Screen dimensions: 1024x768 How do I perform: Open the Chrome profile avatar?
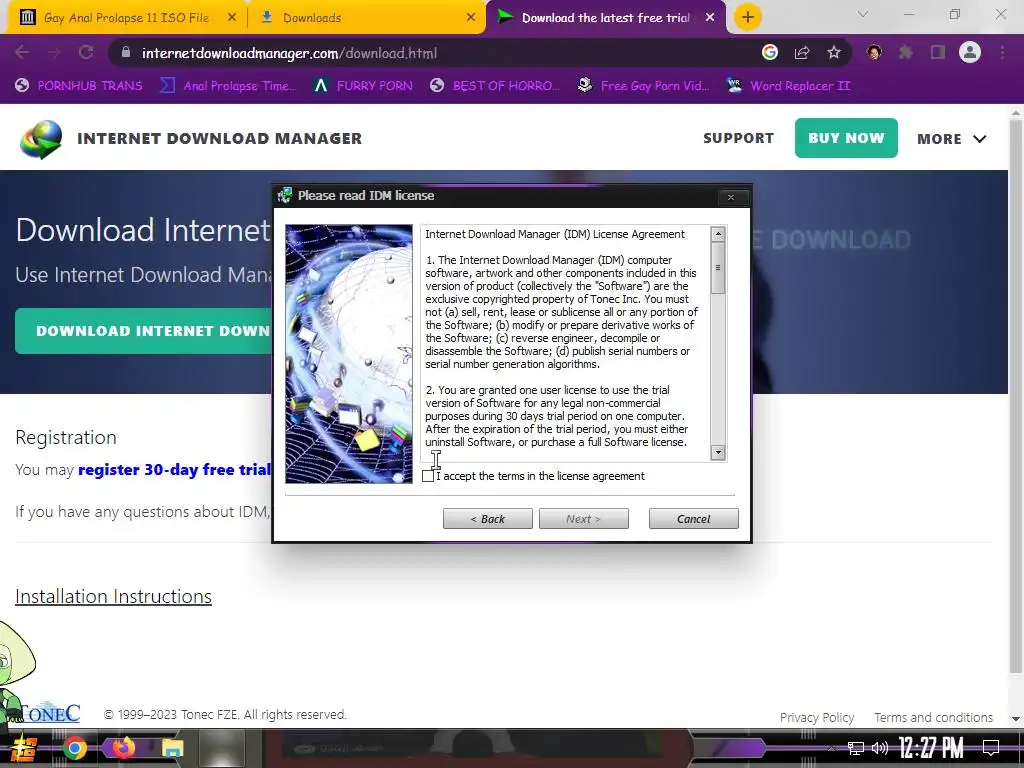point(970,53)
